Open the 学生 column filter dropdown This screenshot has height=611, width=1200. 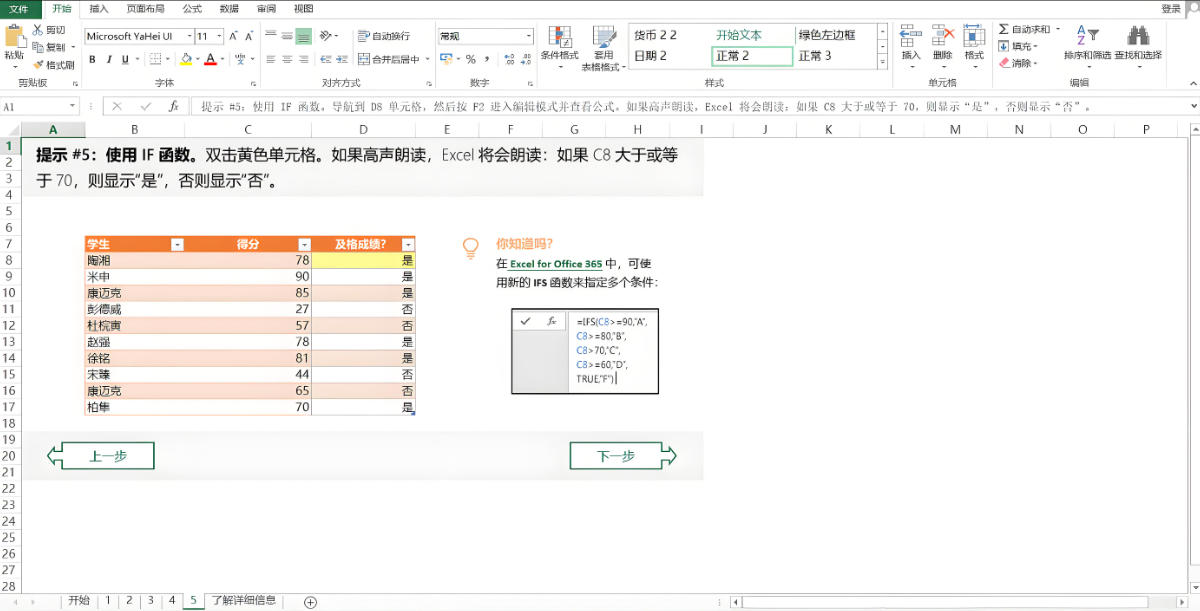(177, 245)
